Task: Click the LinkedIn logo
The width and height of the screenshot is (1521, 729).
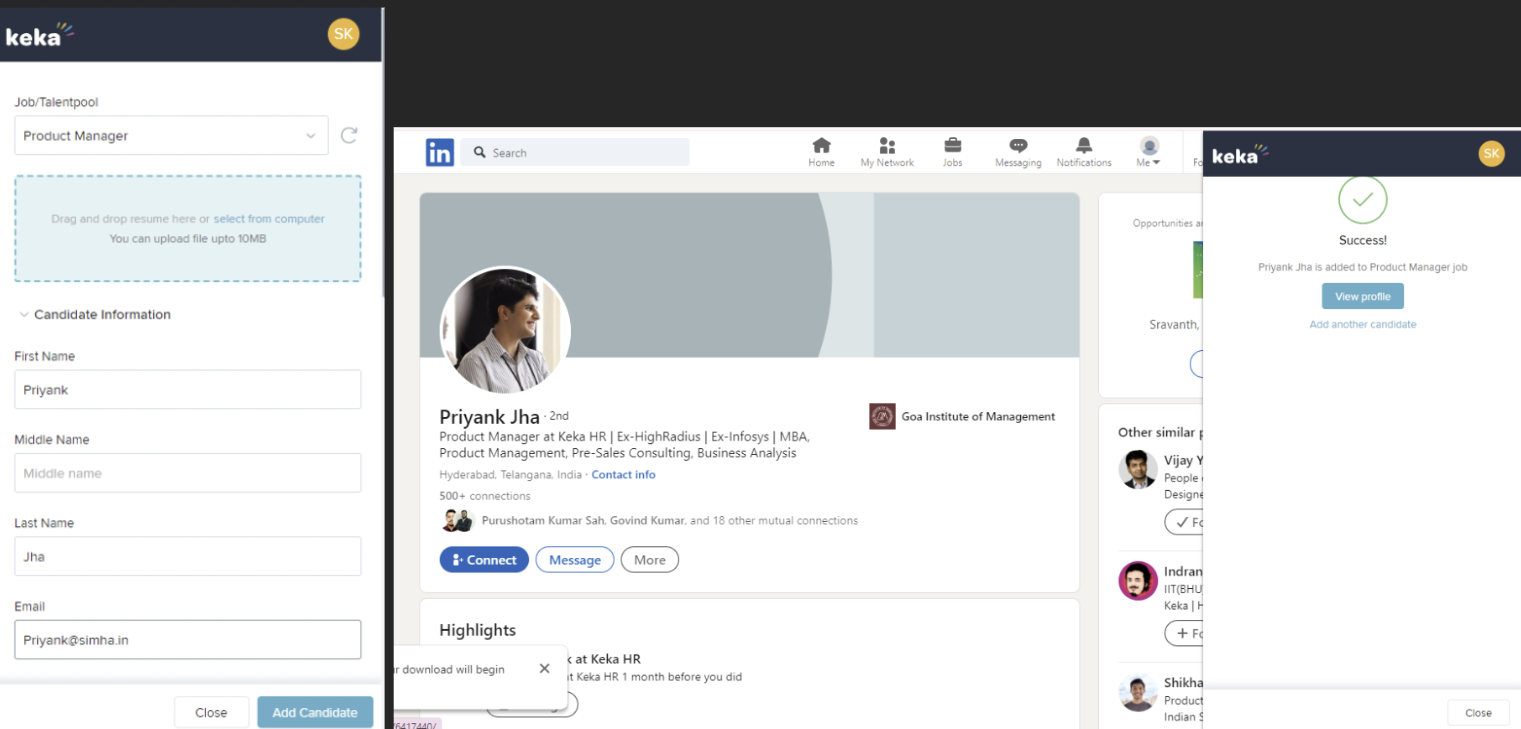Action: [439, 152]
